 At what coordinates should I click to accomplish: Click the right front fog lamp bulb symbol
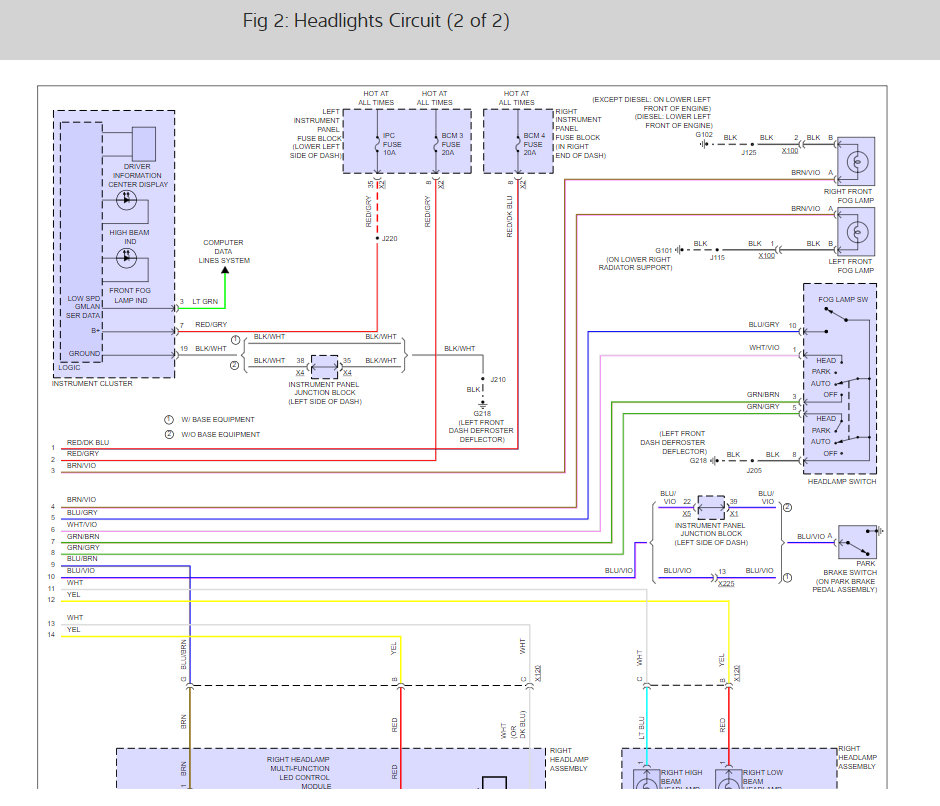pyautogui.click(x=857, y=161)
